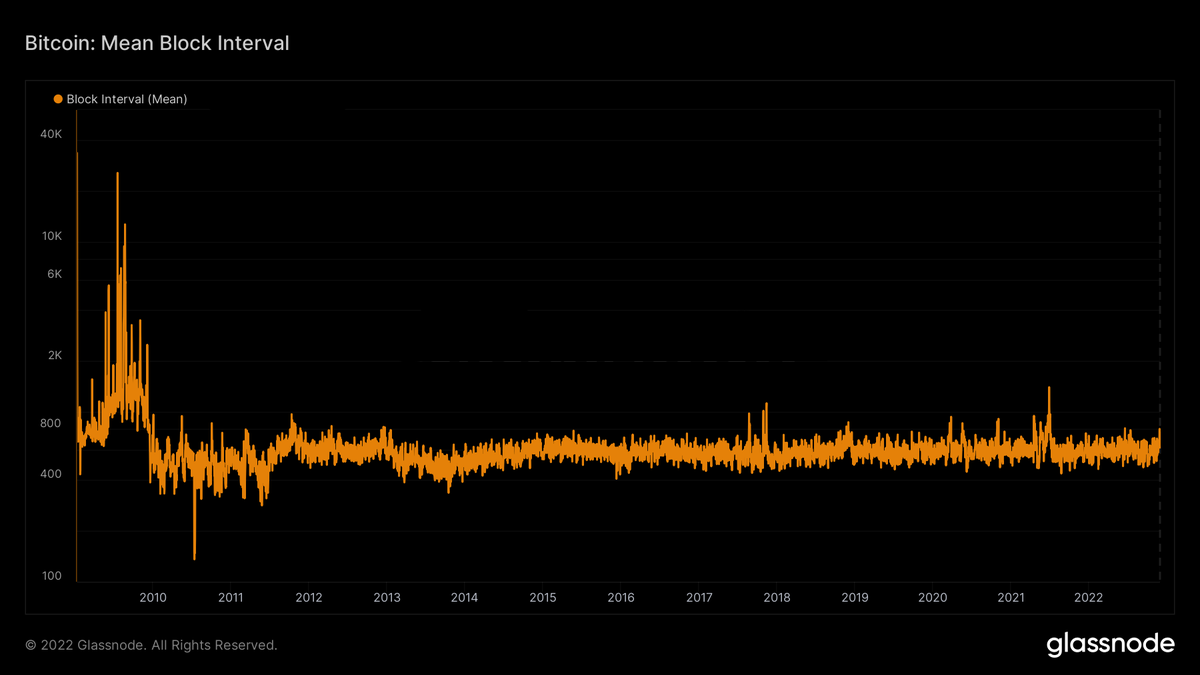Click the mid-2021 spike on the chart
The height and width of the screenshot is (675, 1200).
tap(1049, 389)
